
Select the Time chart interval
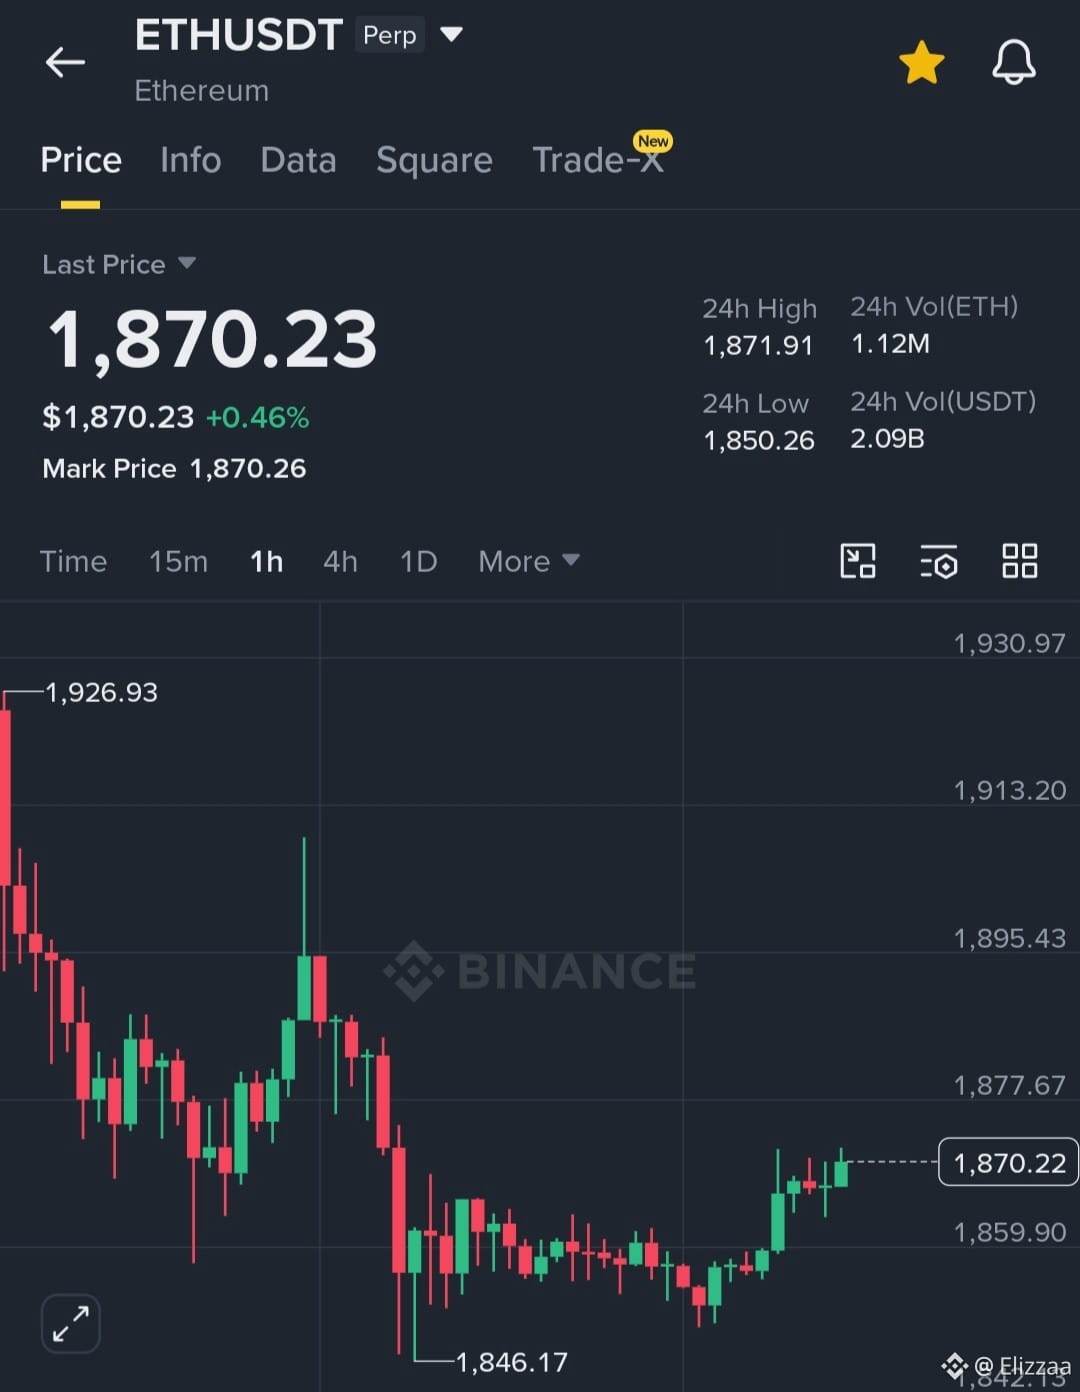[x=73, y=561]
